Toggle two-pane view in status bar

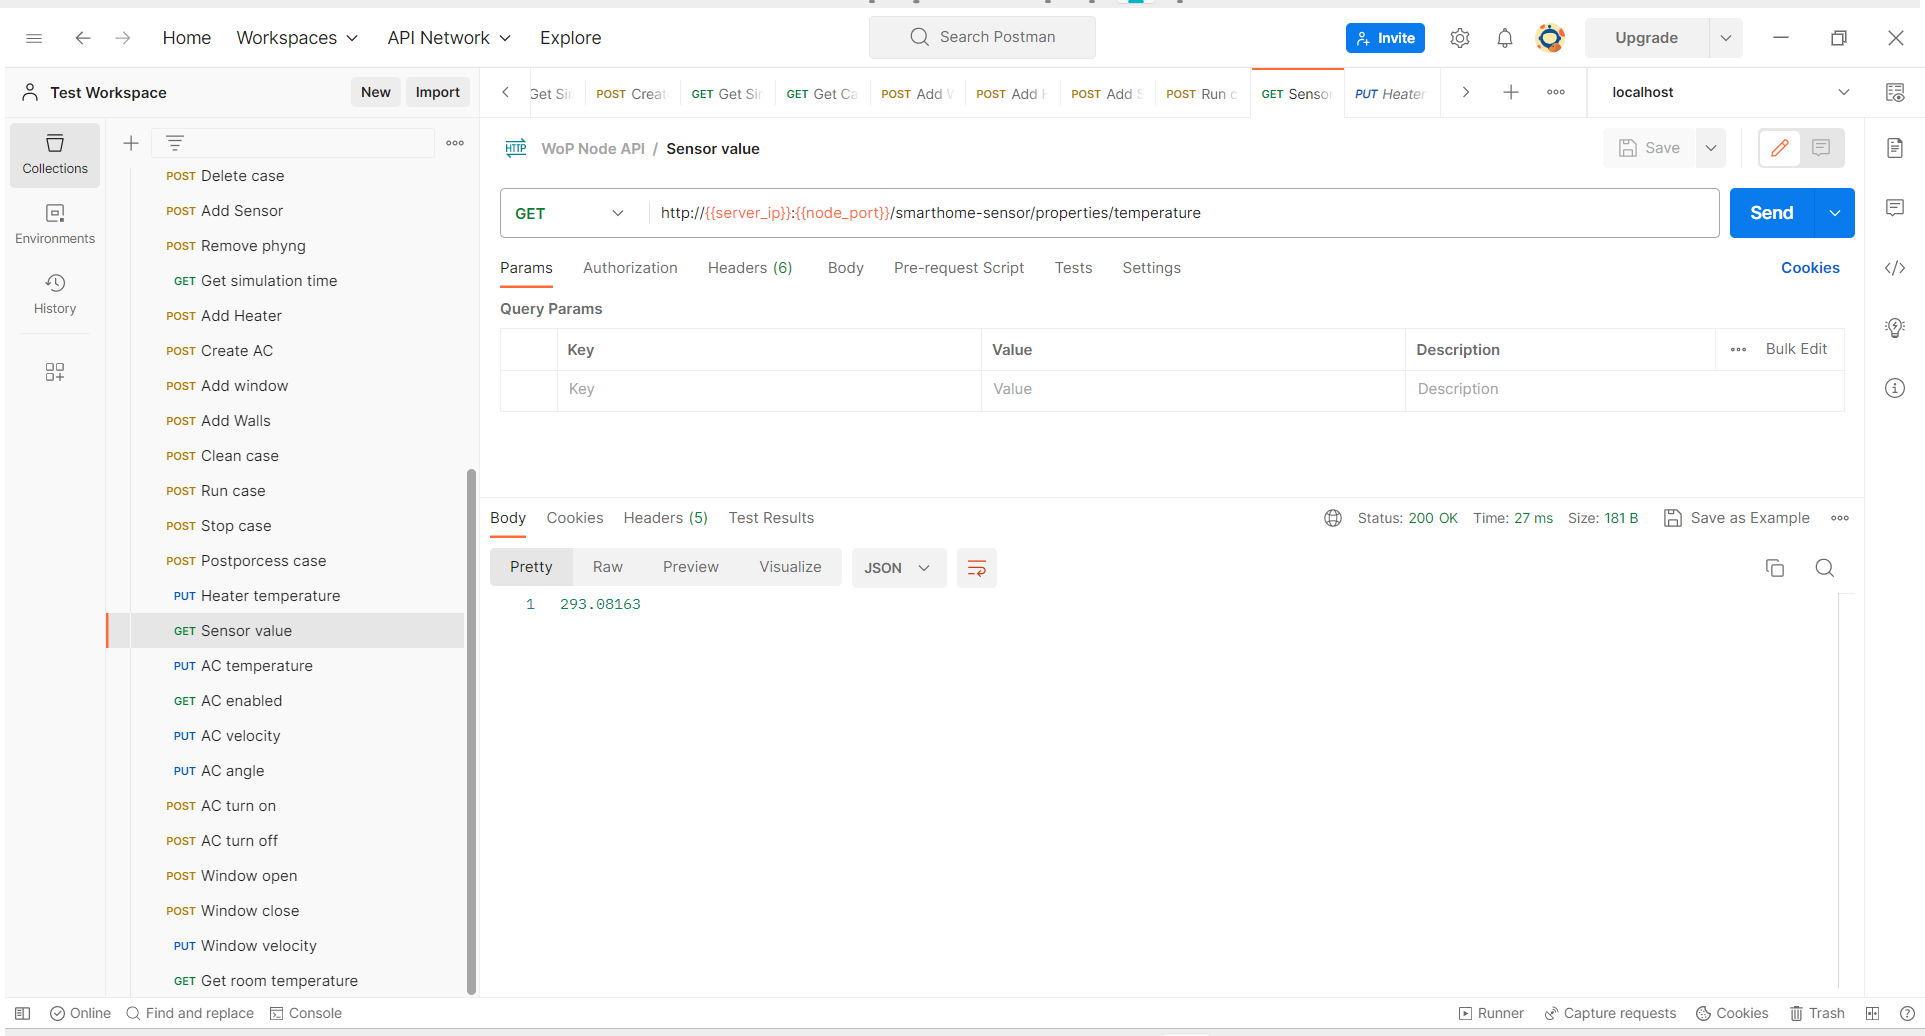point(1872,1013)
